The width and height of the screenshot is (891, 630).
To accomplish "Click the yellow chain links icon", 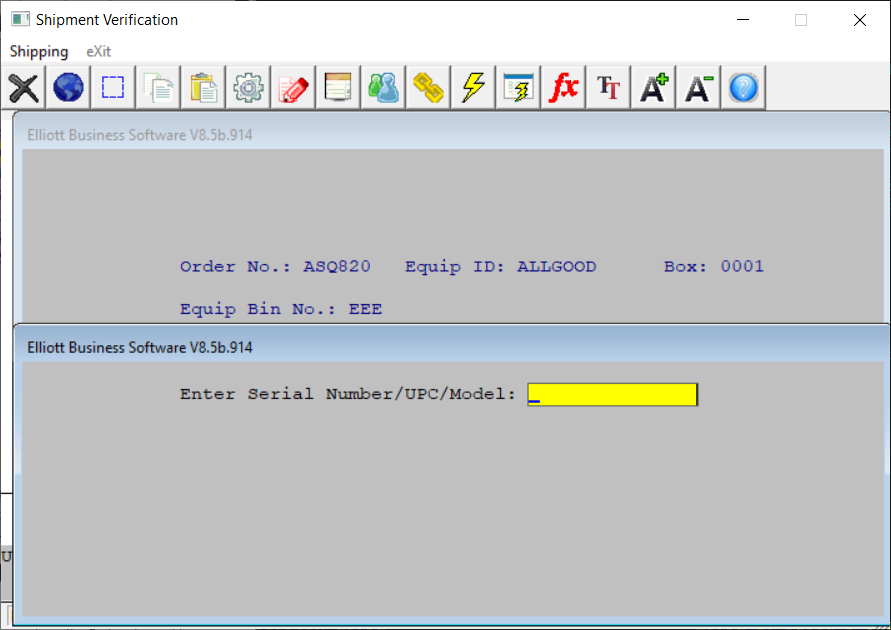I will [428, 87].
